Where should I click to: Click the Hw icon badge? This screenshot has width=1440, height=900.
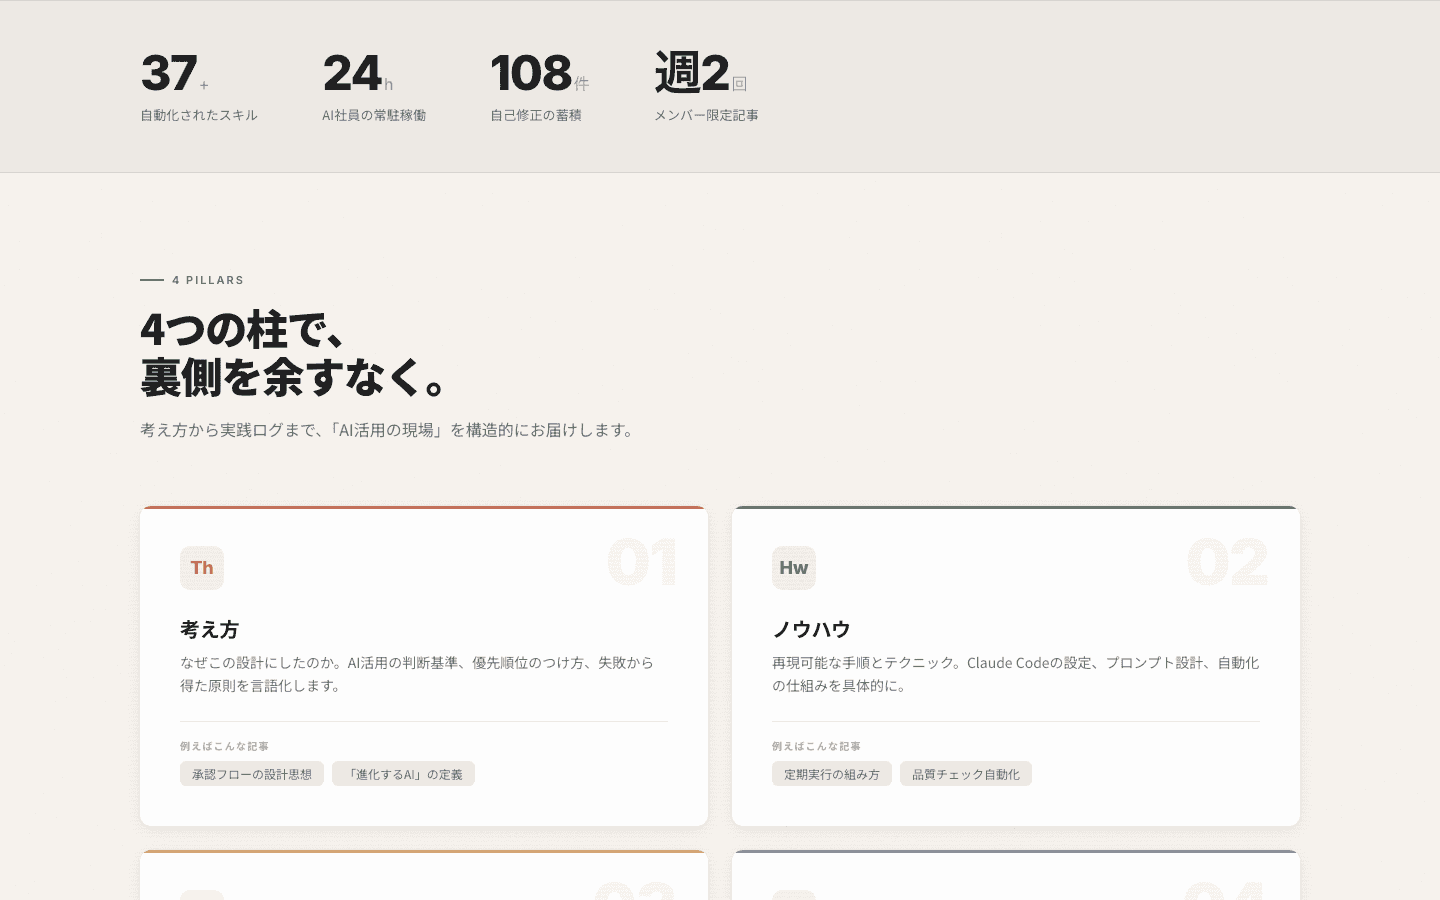[794, 568]
